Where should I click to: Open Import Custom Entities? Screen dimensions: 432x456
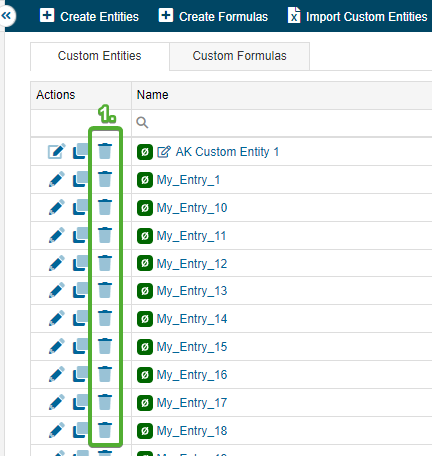coord(357,16)
